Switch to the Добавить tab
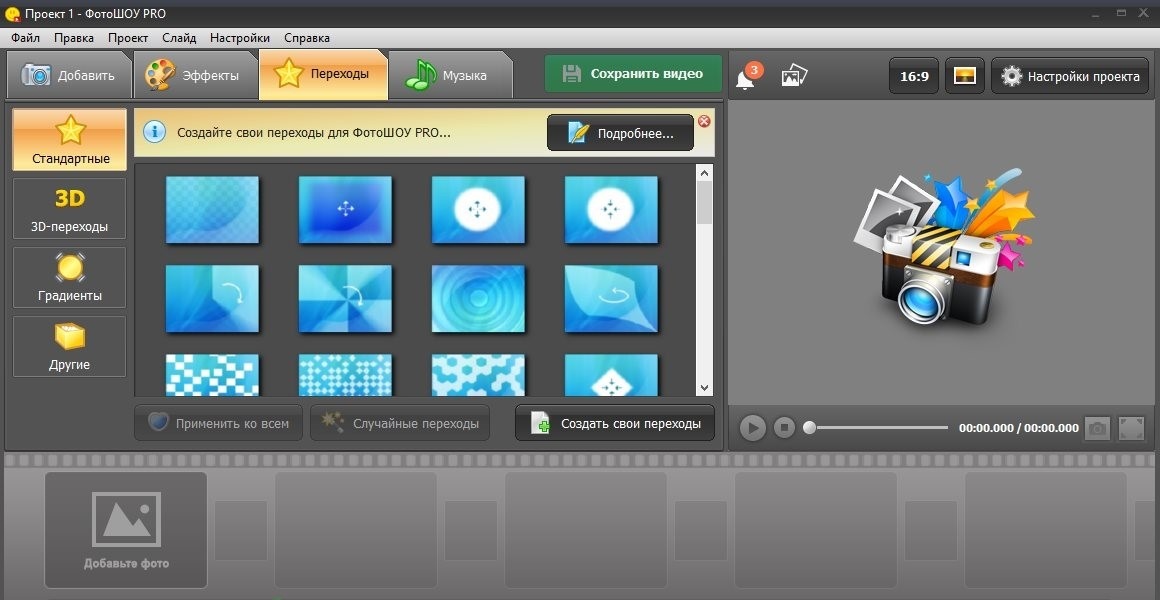 pos(69,75)
